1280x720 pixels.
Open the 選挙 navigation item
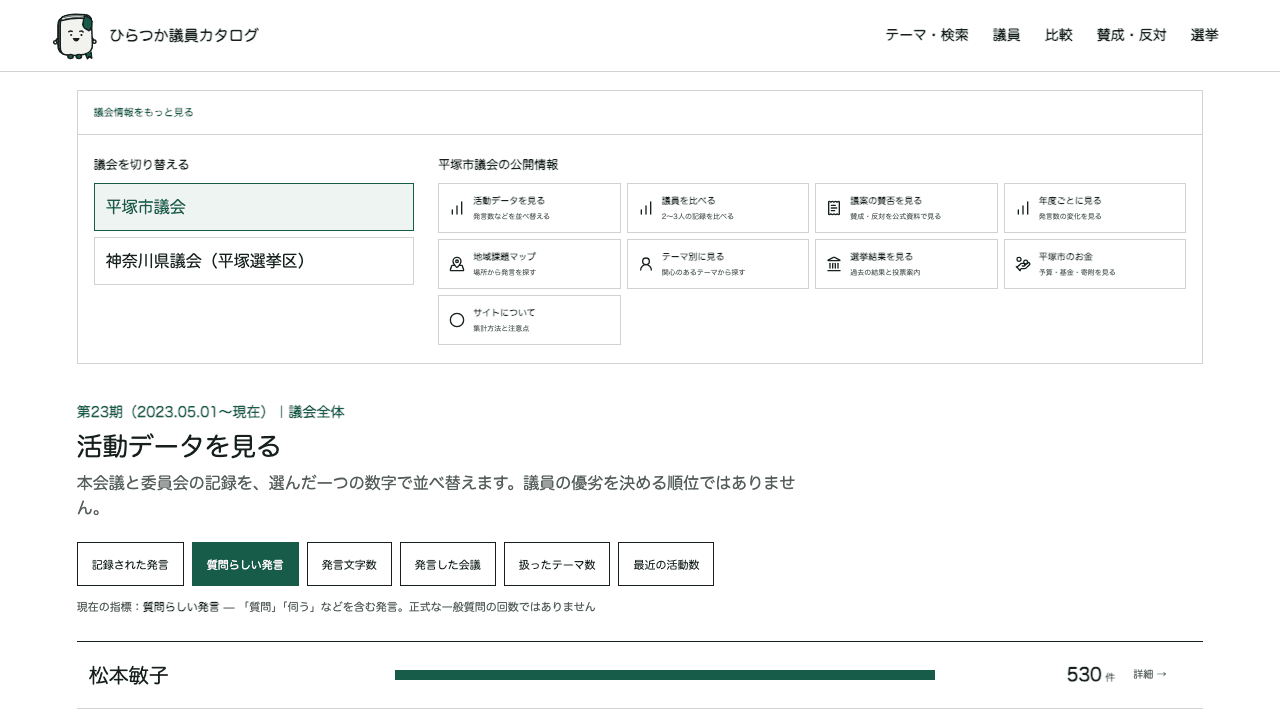1205,35
